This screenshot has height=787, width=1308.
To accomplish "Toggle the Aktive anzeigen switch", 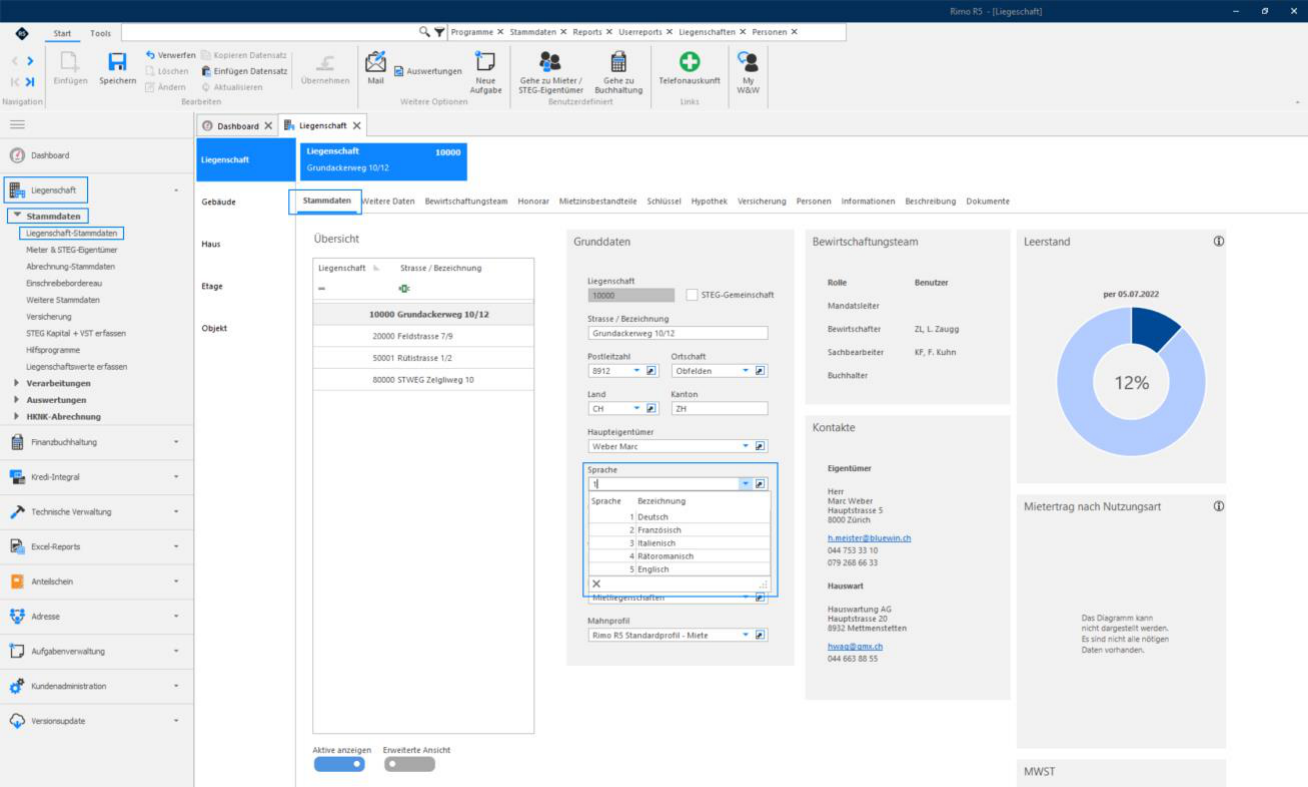I will click(x=339, y=764).
